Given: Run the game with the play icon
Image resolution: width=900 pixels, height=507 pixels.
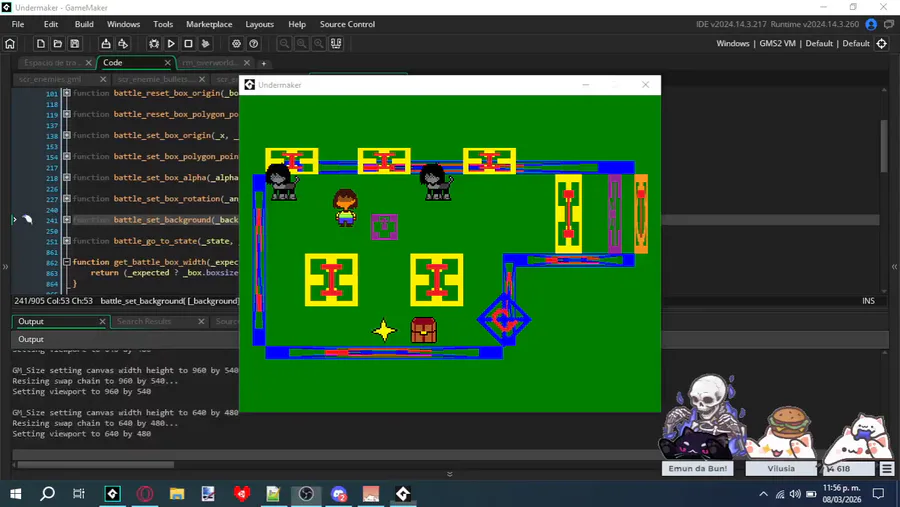Looking at the screenshot, I should [x=171, y=44].
